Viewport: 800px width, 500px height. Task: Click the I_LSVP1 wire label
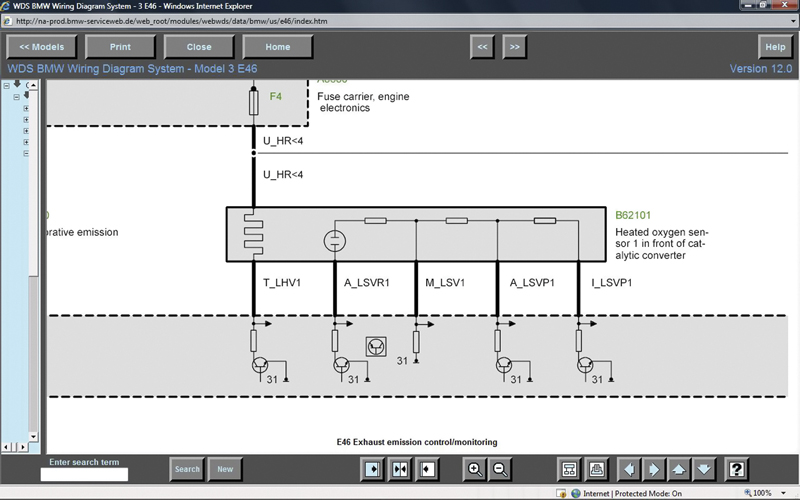(x=612, y=283)
